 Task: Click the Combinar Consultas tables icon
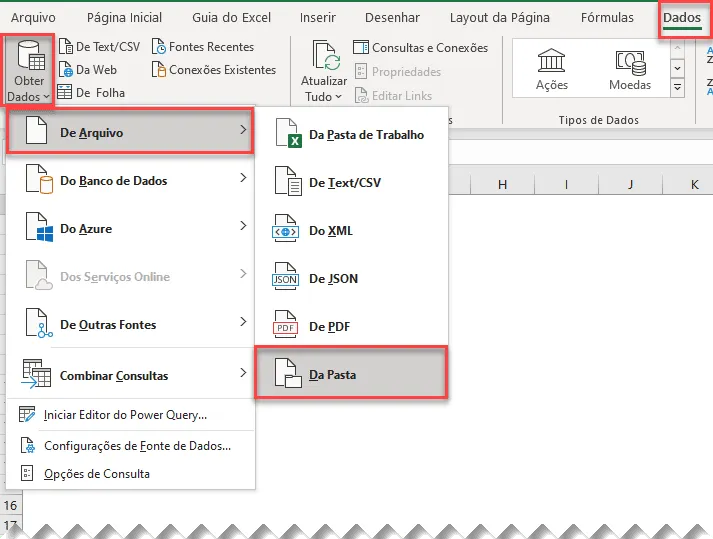tap(36, 374)
